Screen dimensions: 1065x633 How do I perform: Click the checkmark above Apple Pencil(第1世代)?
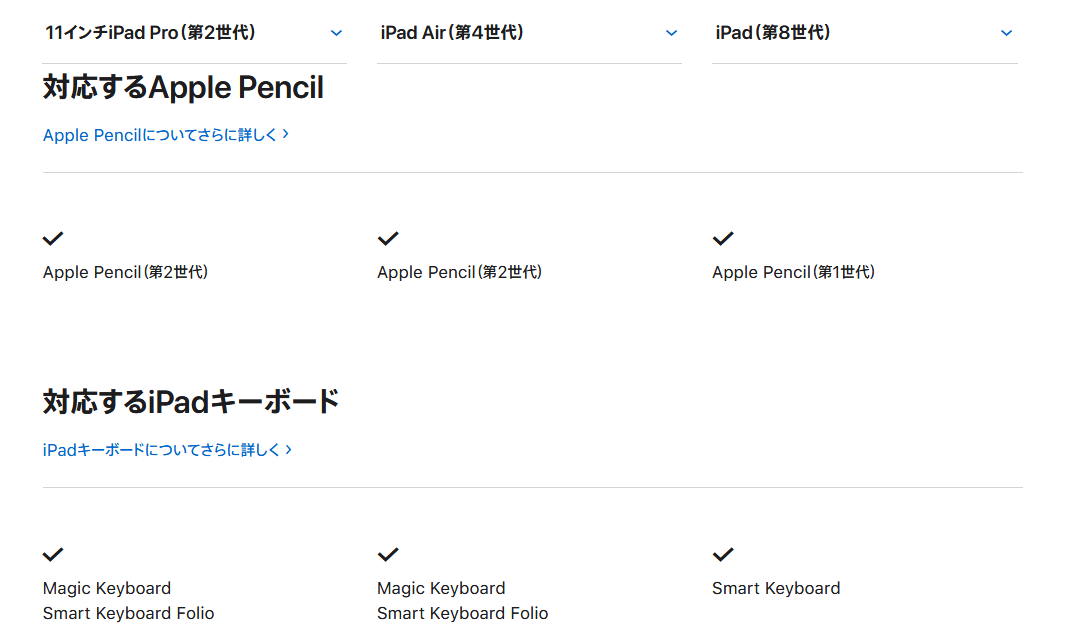pyautogui.click(x=723, y=238)
